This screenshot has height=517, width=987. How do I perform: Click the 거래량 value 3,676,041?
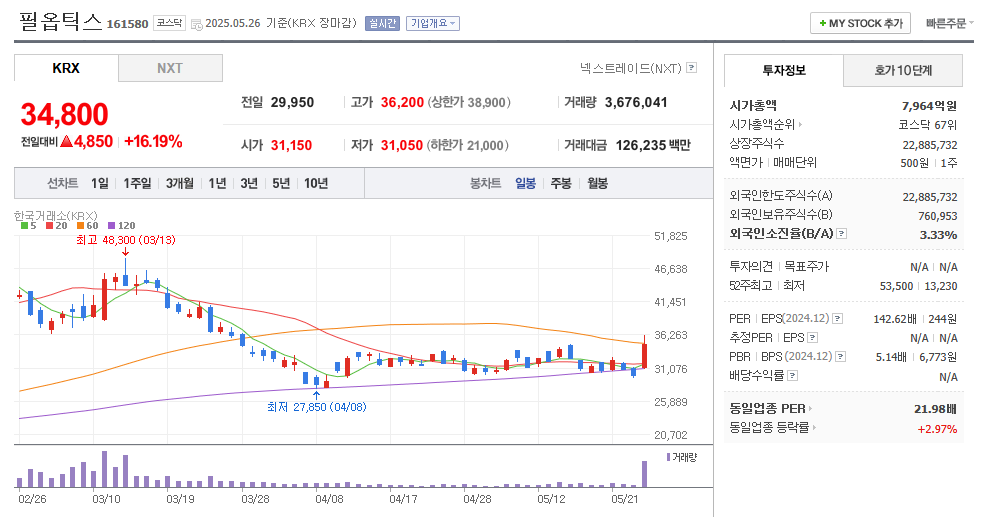(636, 103)
